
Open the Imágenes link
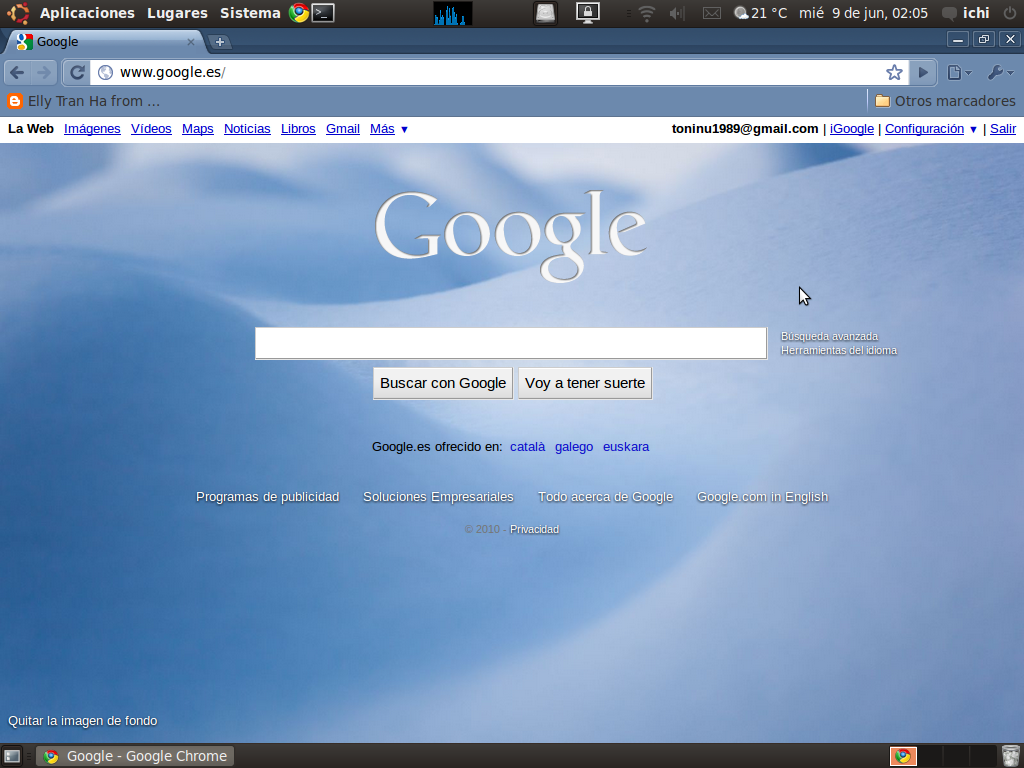[92, 129]
